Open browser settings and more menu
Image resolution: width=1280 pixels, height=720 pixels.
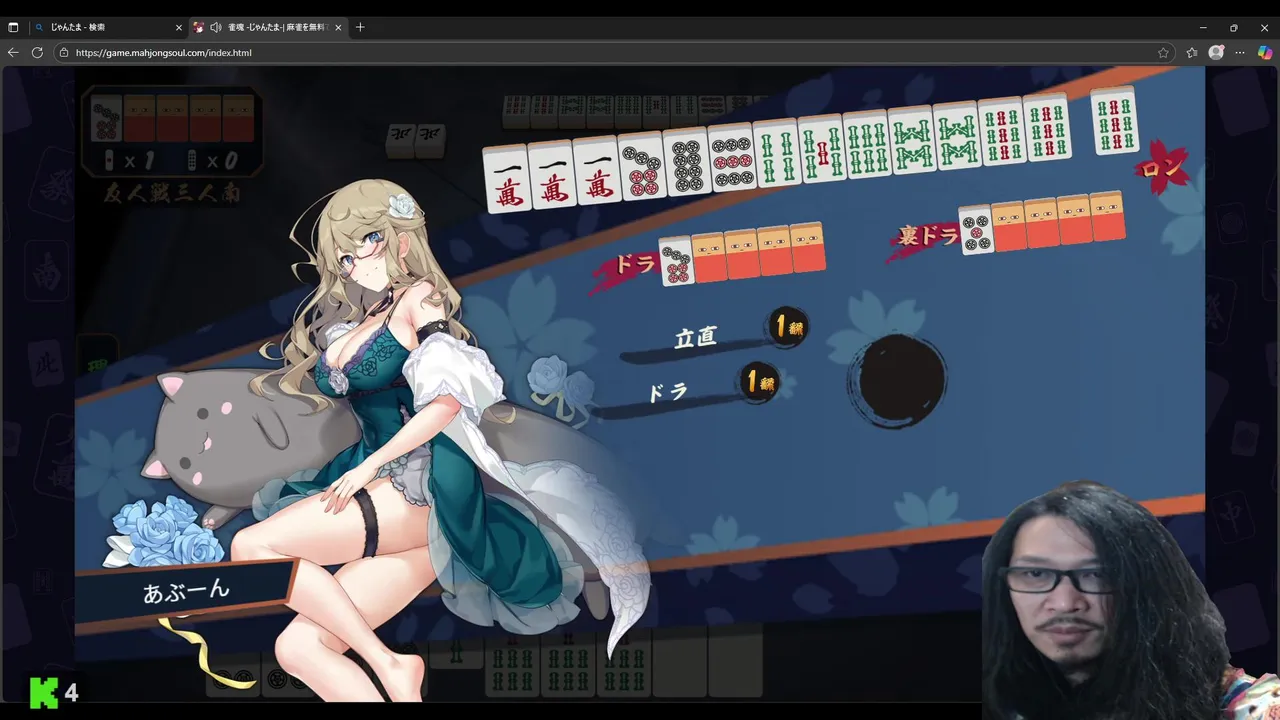[x=1240, y=52]
